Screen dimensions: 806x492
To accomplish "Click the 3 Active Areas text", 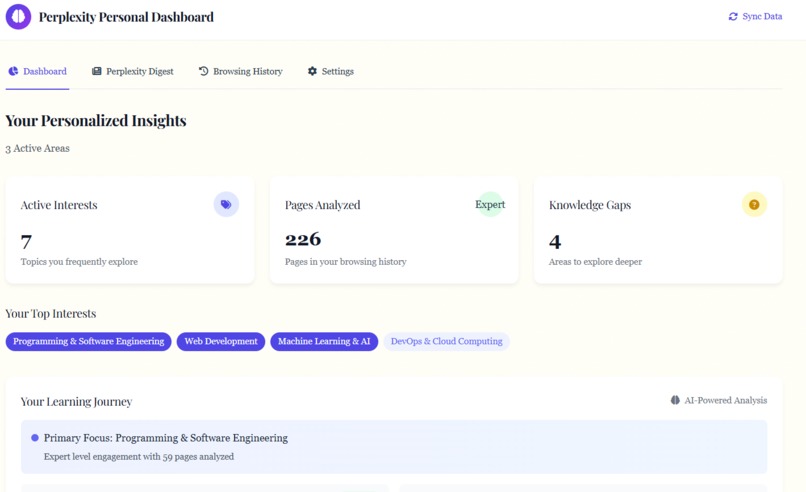I will (38, 149).
